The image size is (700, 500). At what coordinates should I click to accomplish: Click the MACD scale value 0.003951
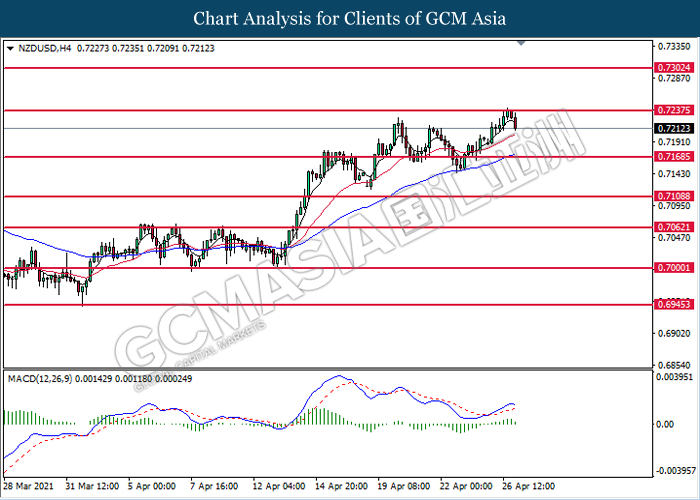coord(674,377)
